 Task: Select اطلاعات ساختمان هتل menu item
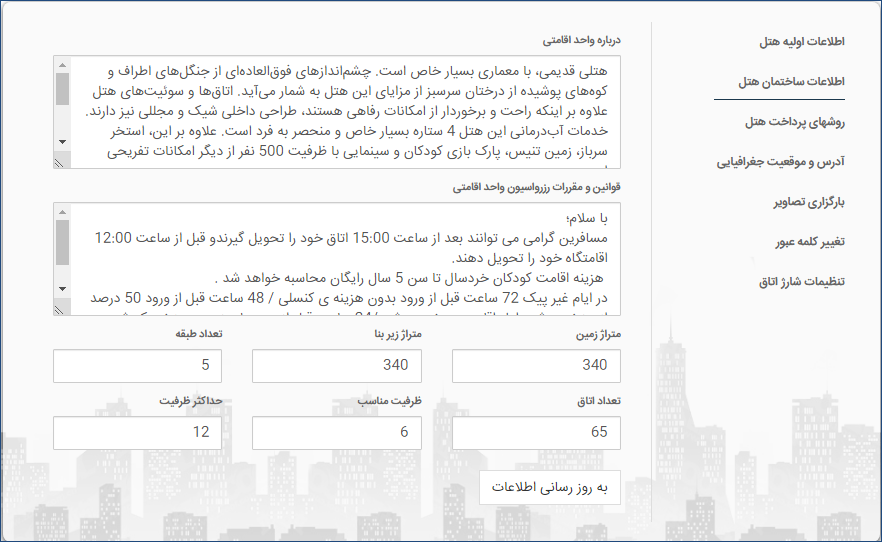791,82
